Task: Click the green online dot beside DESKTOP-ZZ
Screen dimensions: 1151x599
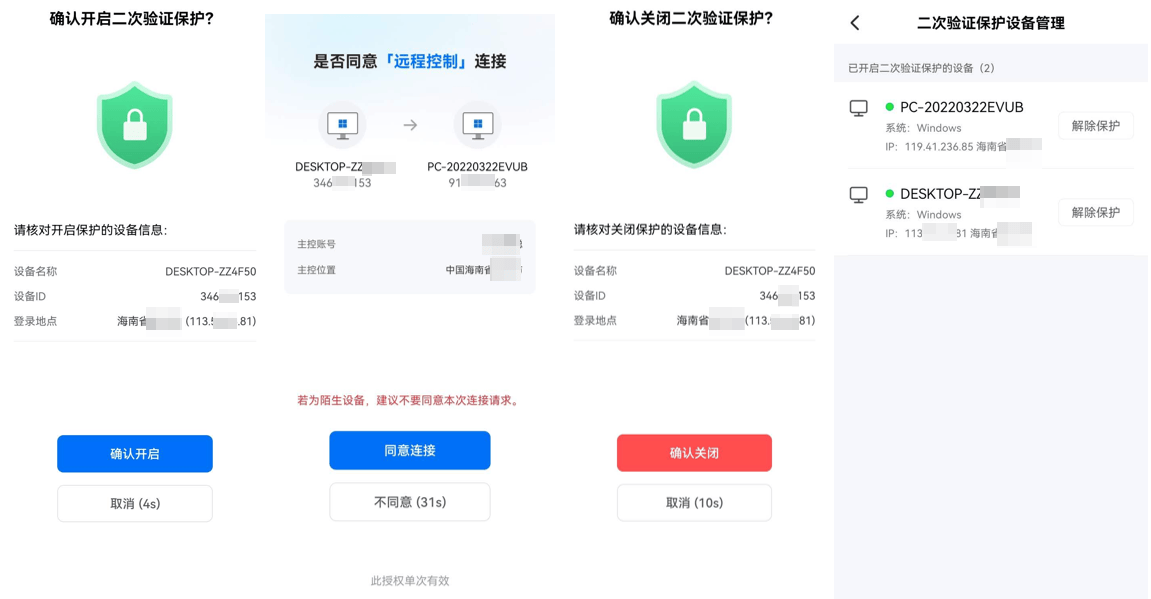Action: click(890, 194)
